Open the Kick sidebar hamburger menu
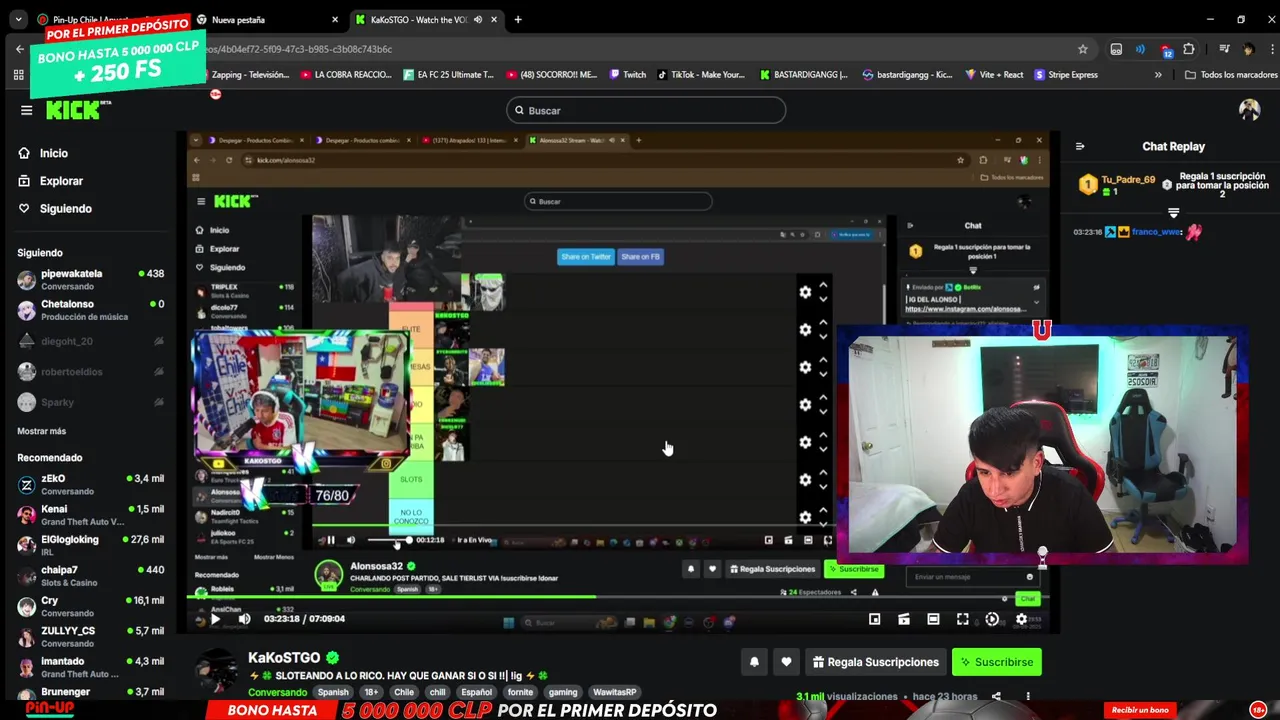The width and height of the screenshot is (1280, 720). tap(27, 110)
